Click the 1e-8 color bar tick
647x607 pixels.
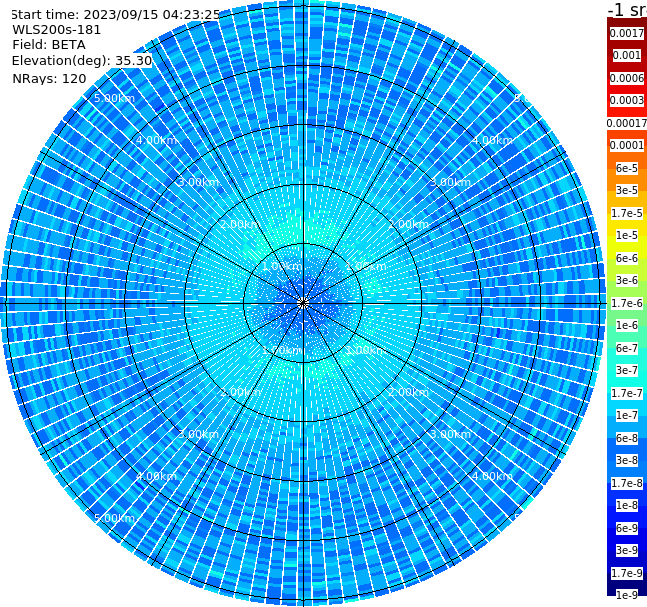[x=627, y=505]
